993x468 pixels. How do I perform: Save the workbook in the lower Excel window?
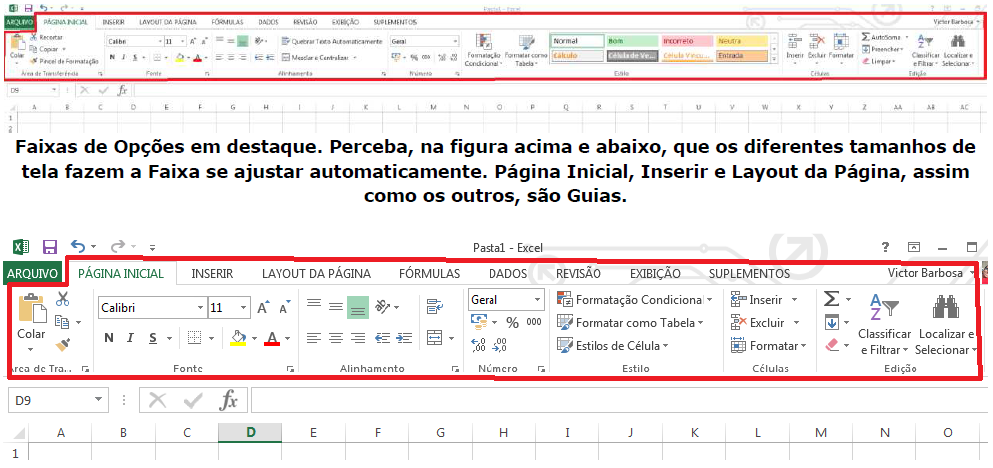50,247
